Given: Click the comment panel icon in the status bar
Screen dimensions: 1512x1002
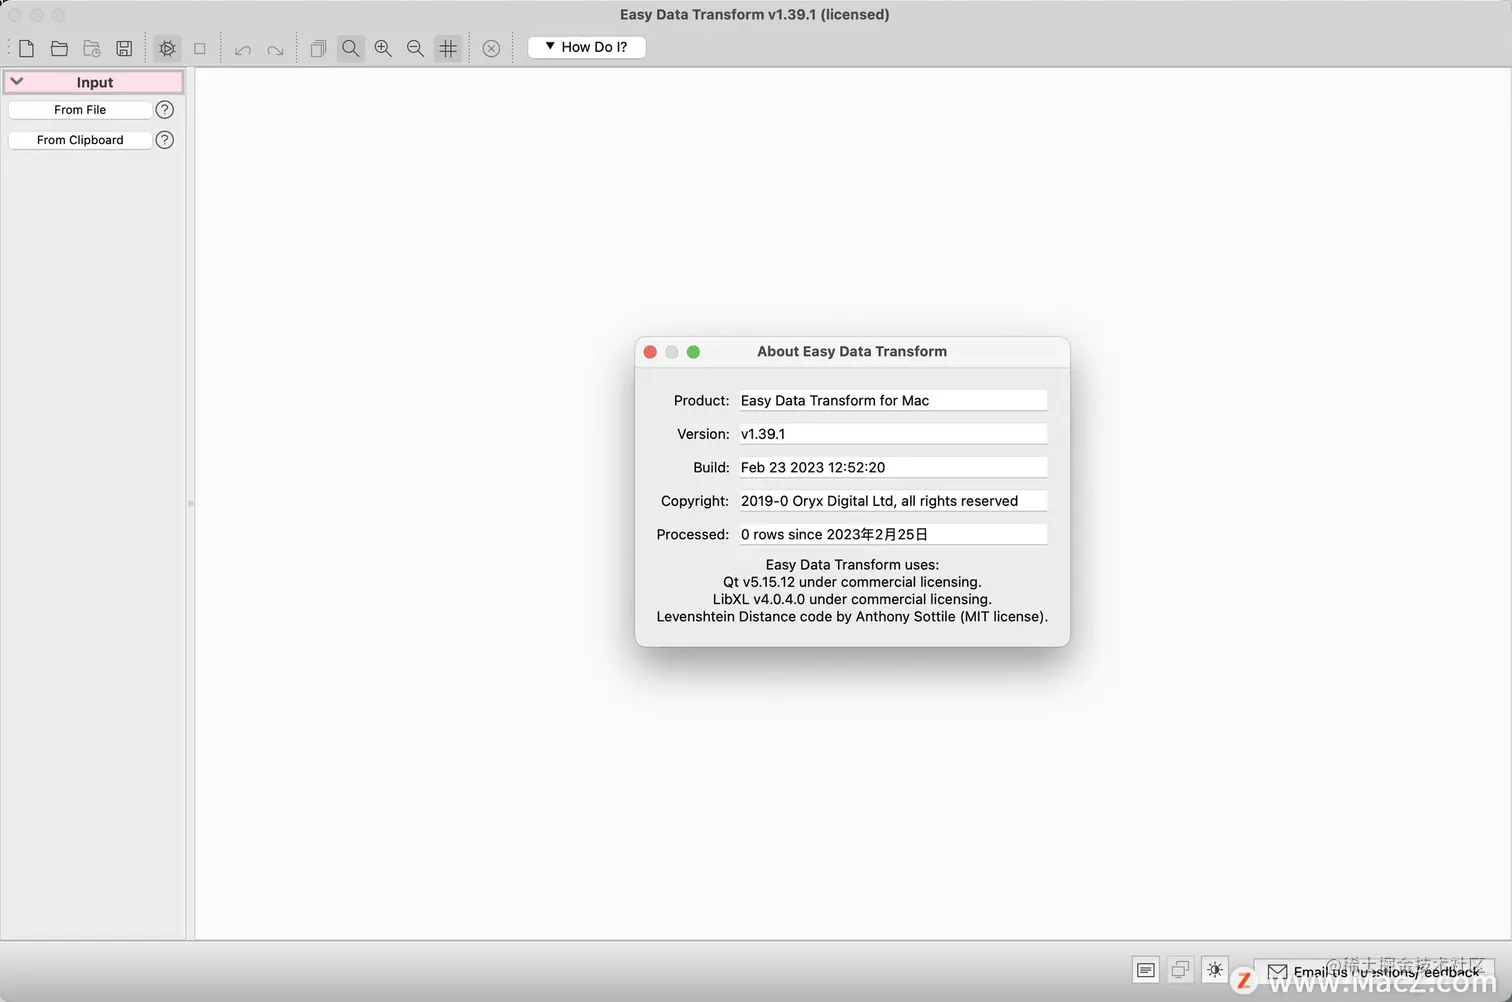Looking at the screenshot, I should coord(1146,970).
